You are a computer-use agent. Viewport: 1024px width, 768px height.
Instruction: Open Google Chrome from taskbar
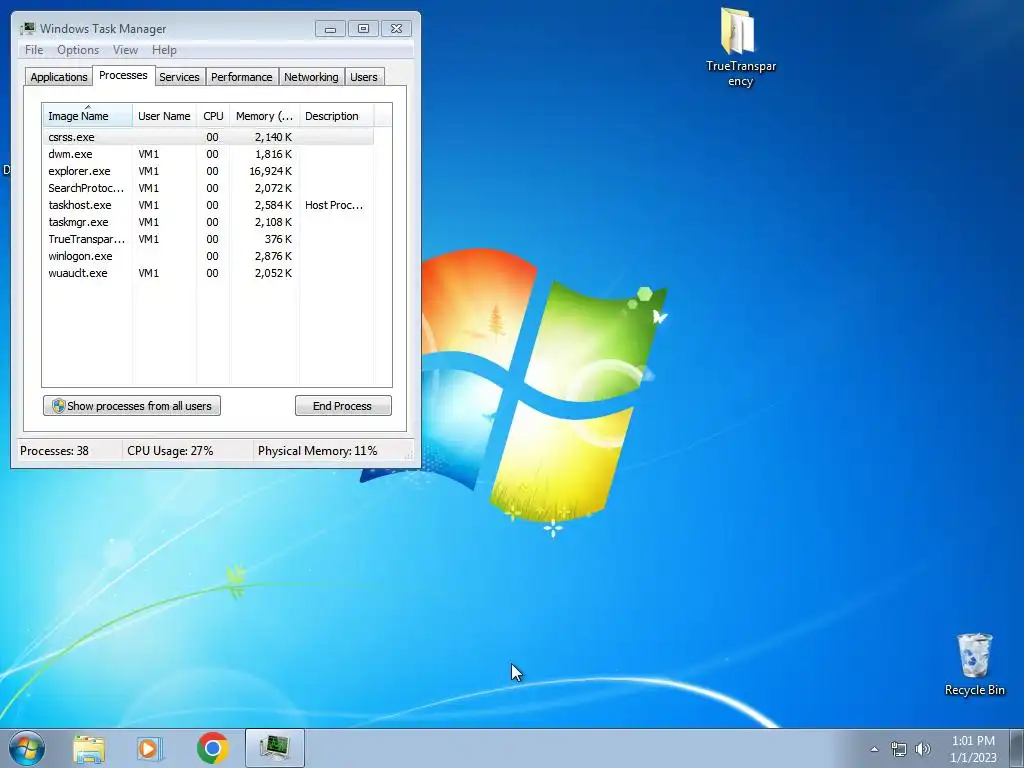212,748
